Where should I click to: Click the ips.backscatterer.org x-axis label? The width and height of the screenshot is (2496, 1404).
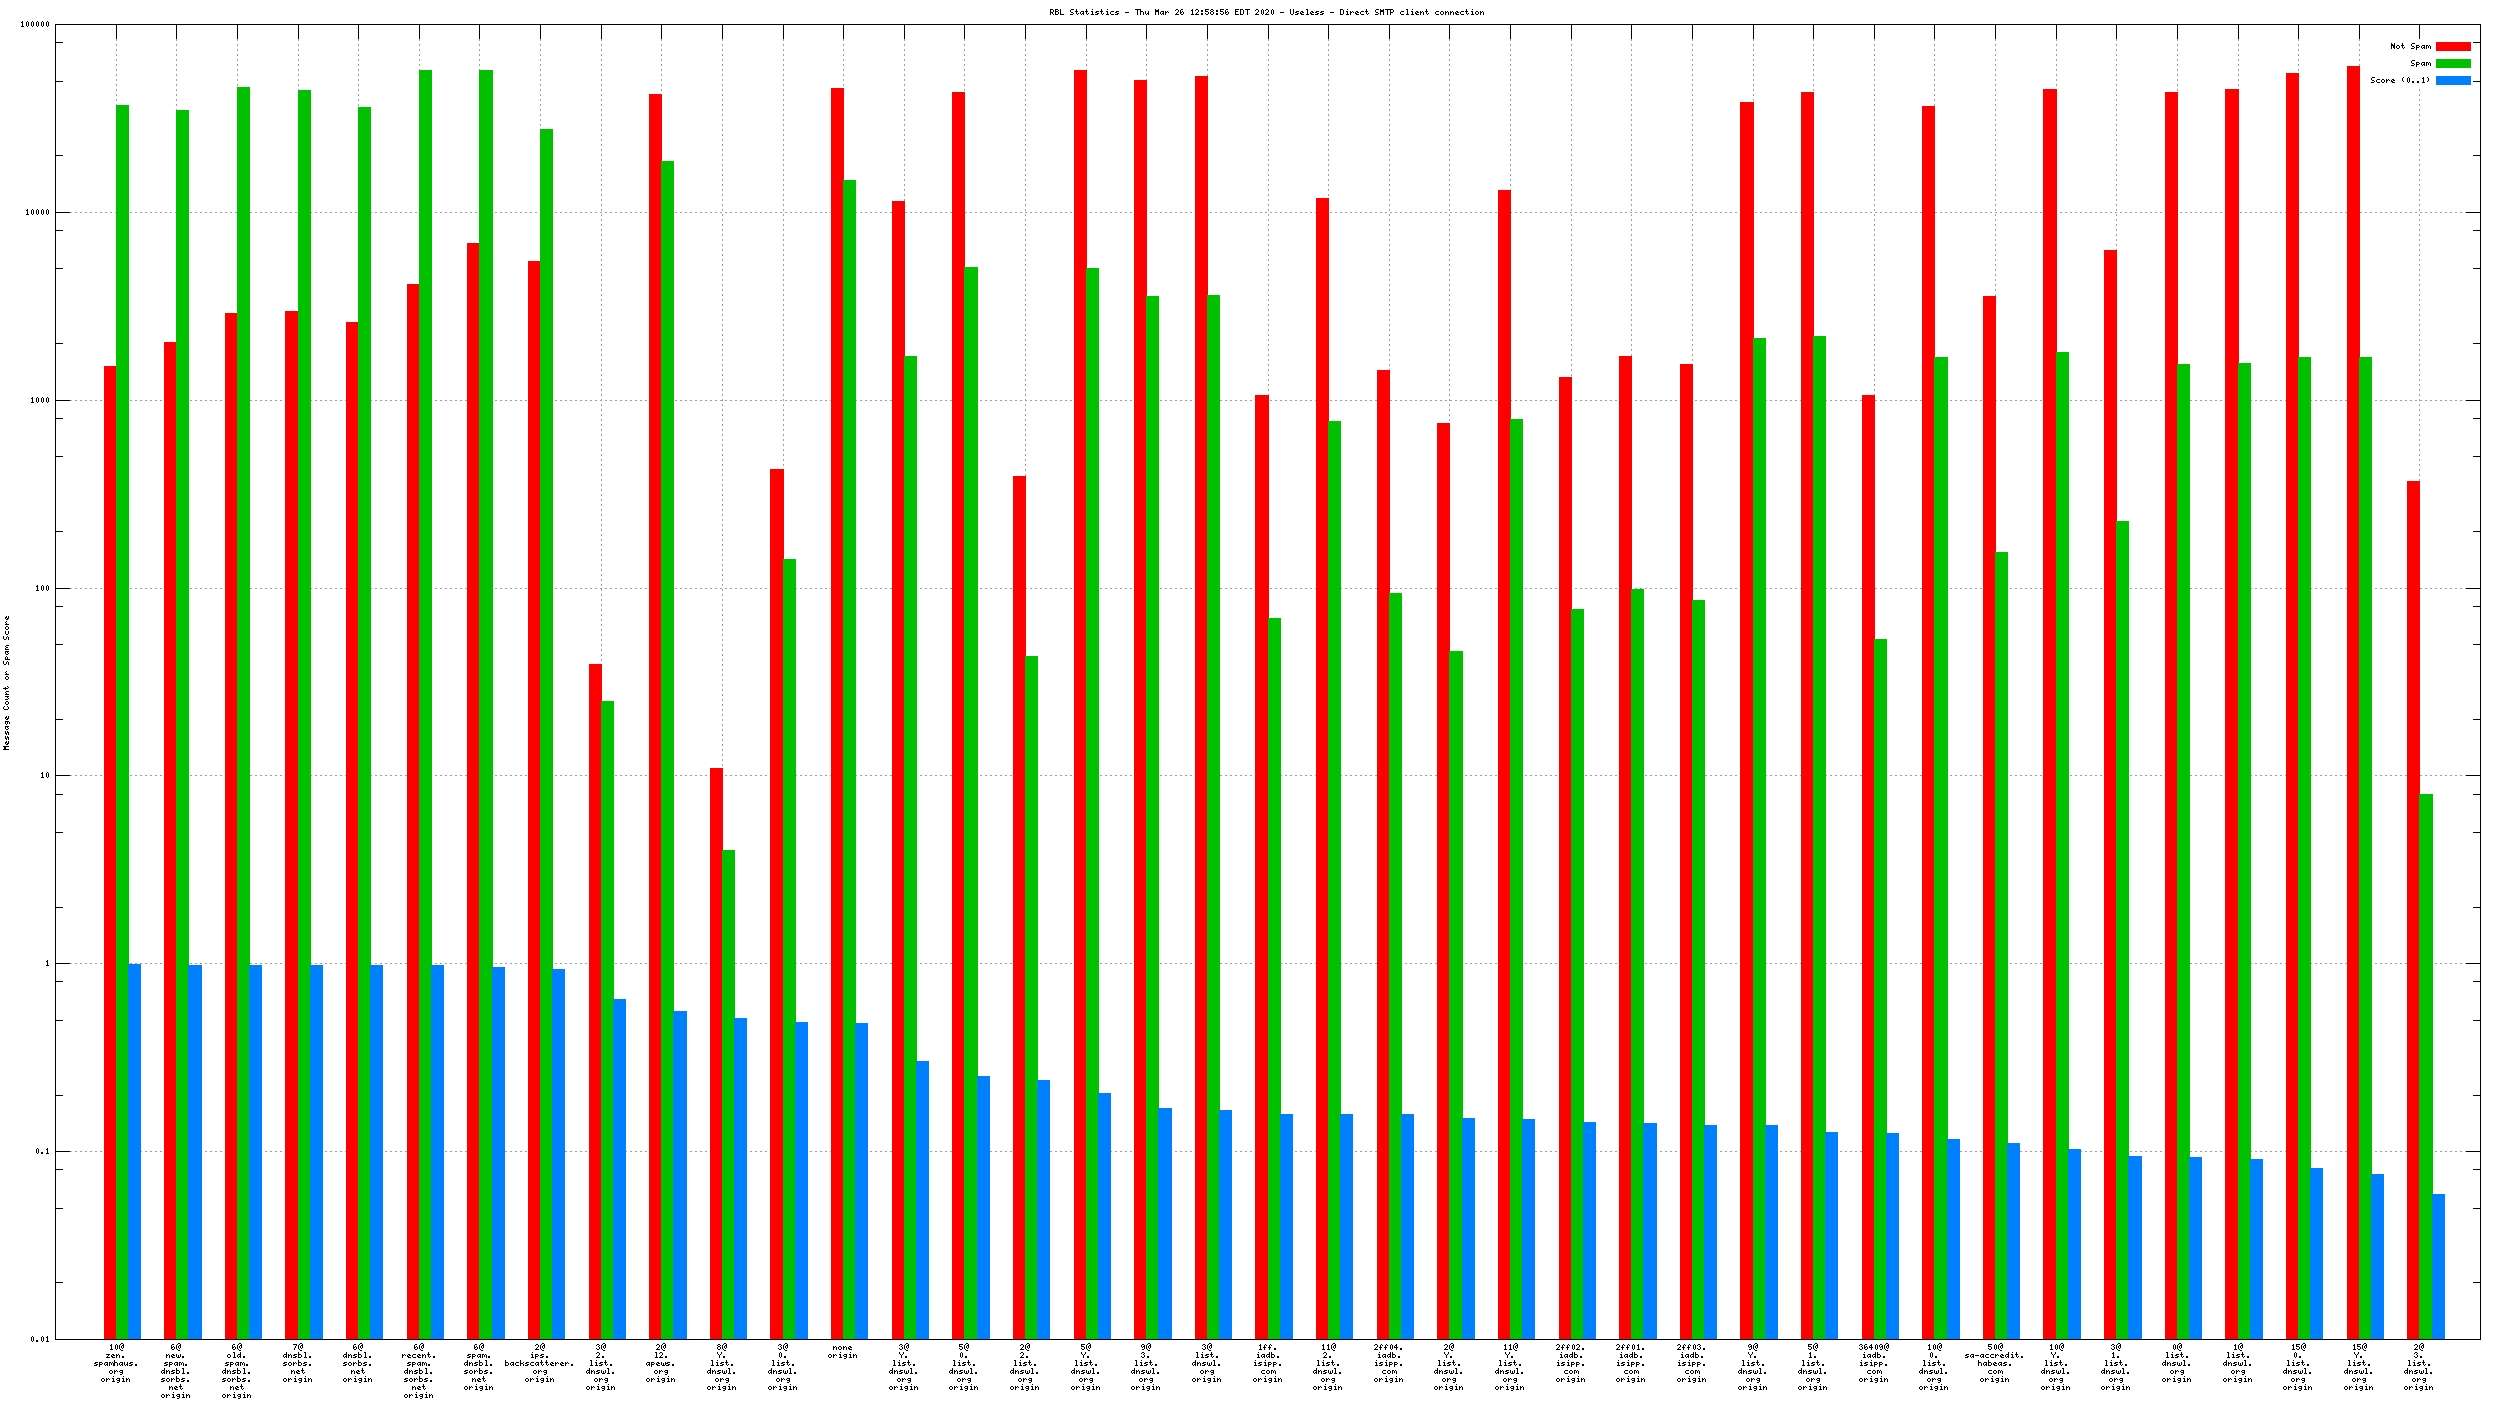click(x=540, y=1364)
